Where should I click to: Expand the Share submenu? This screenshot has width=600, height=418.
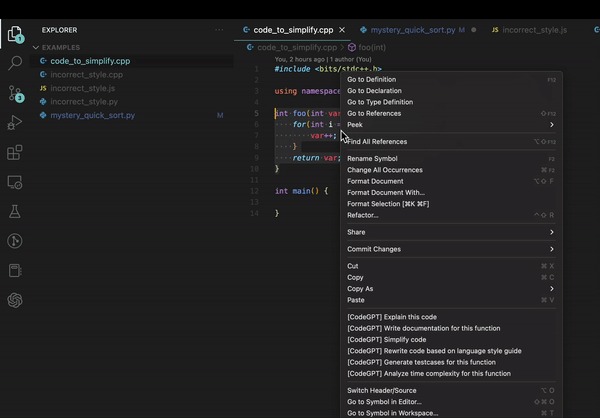click(451, 232)
